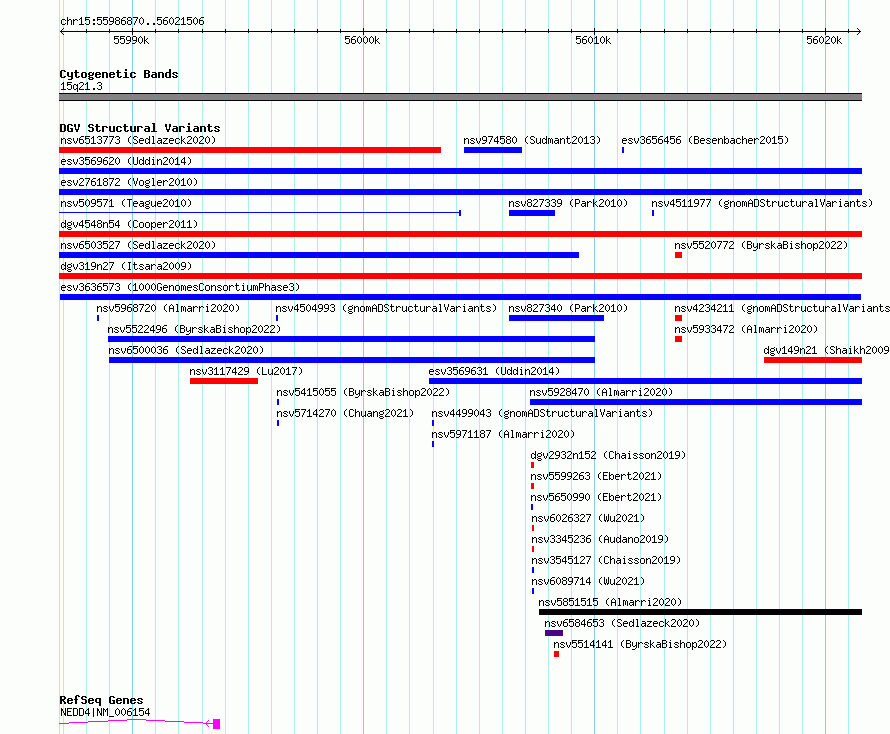Viewport: 890px width, 734px height.
Task: Click the purple nsv6584653 variant bar
Action: 554,633
